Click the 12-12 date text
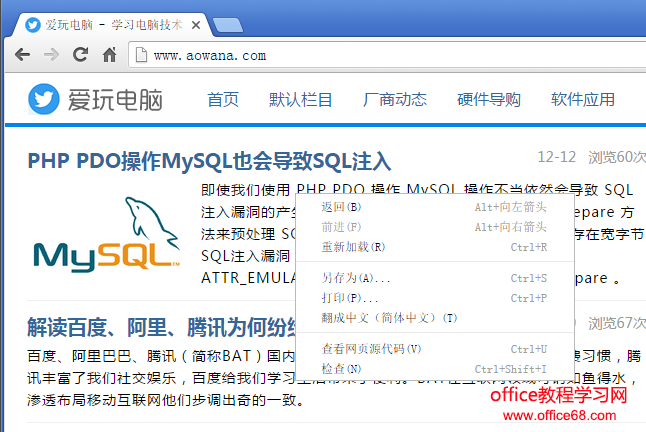Screen dimensions: 646x432 coord(557,157)
